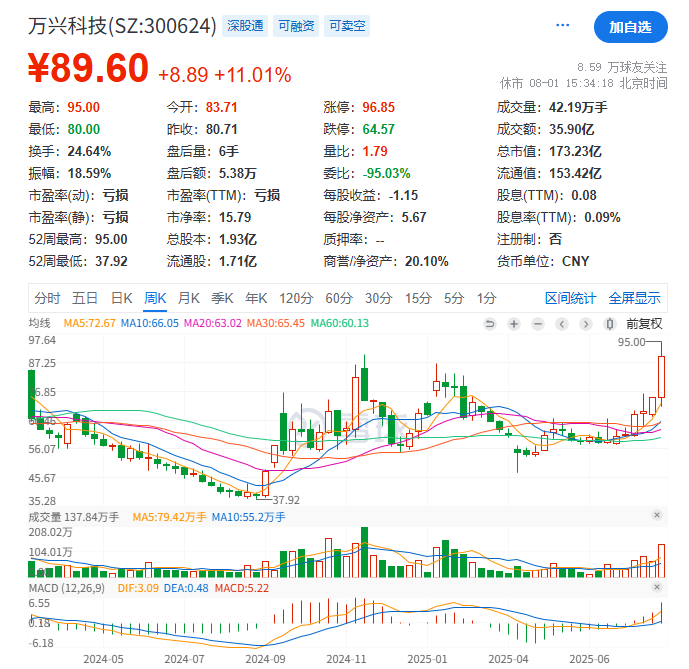This screenshot has height=669, width=689.
Task: Open the 区间统计 link
Action: [570, 298]
